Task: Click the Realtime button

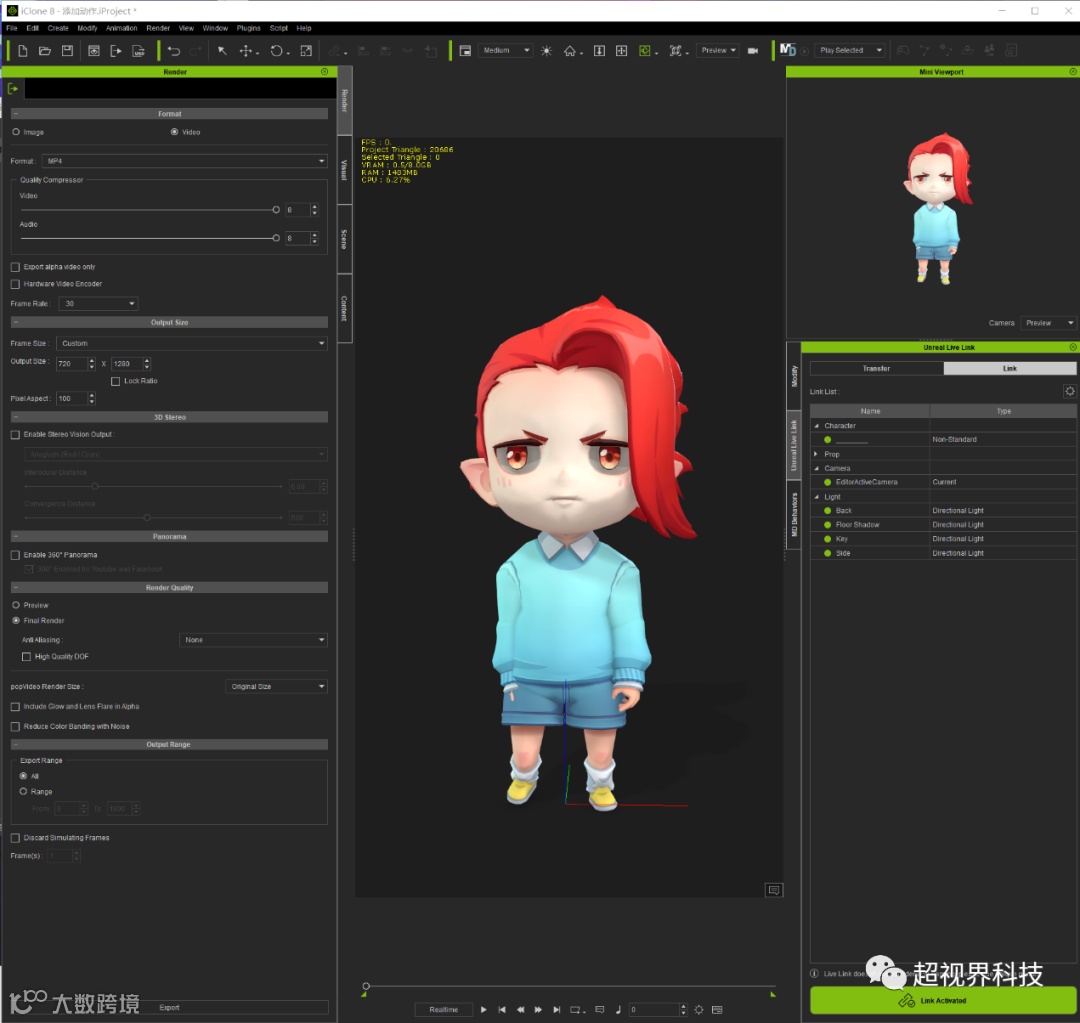Action: pyautogui.click(x=444, y=1010)
